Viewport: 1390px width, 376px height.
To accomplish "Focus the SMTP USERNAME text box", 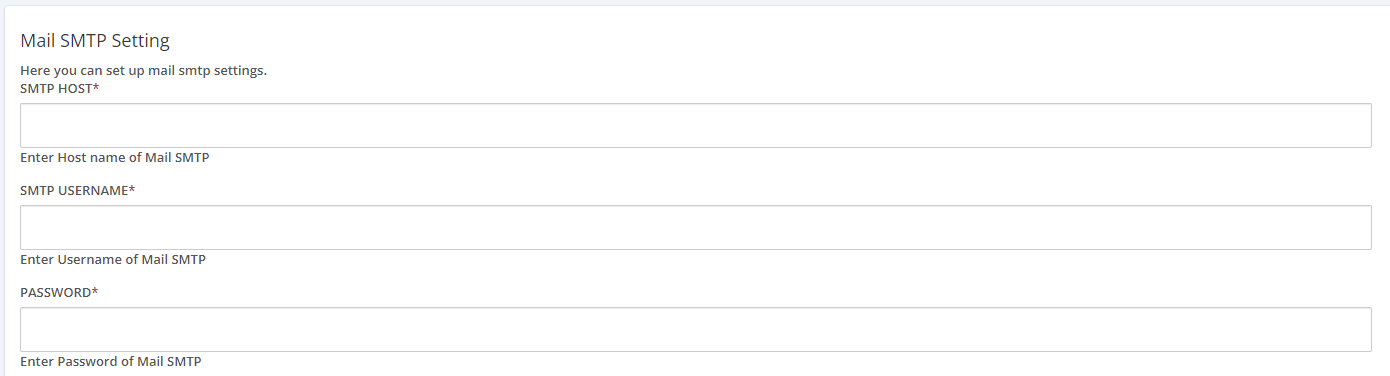I will coord(695,228).
